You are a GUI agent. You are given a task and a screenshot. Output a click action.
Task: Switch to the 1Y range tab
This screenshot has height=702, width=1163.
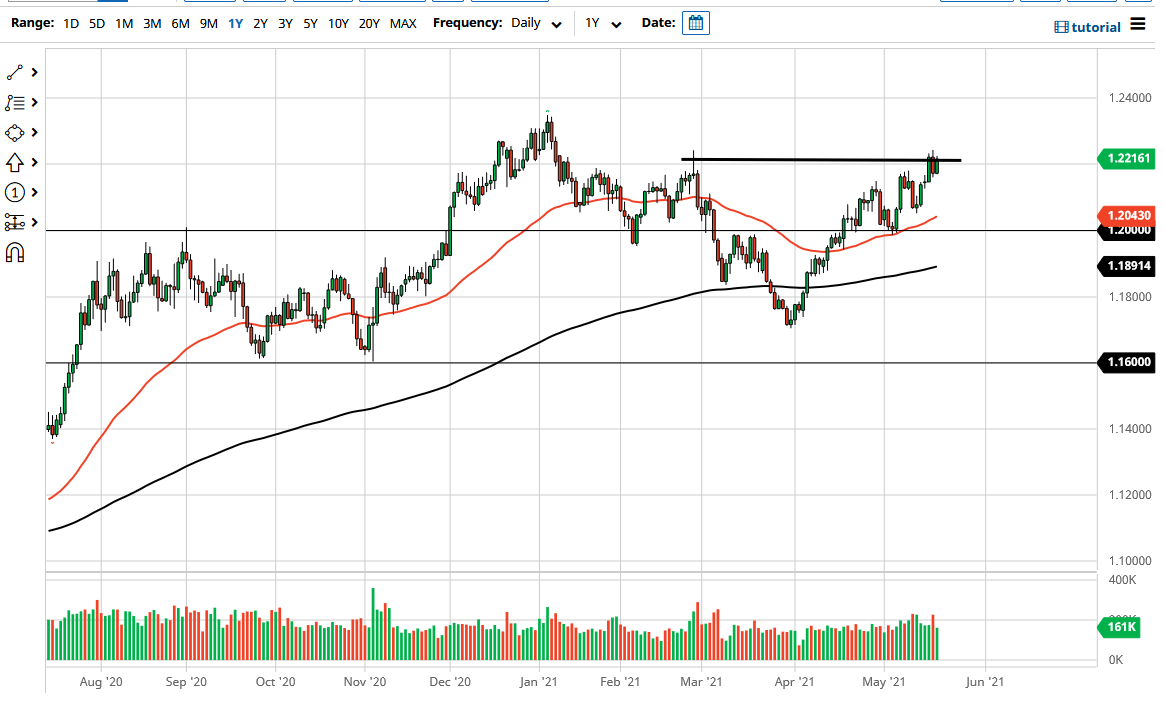[x=234, y=23]
